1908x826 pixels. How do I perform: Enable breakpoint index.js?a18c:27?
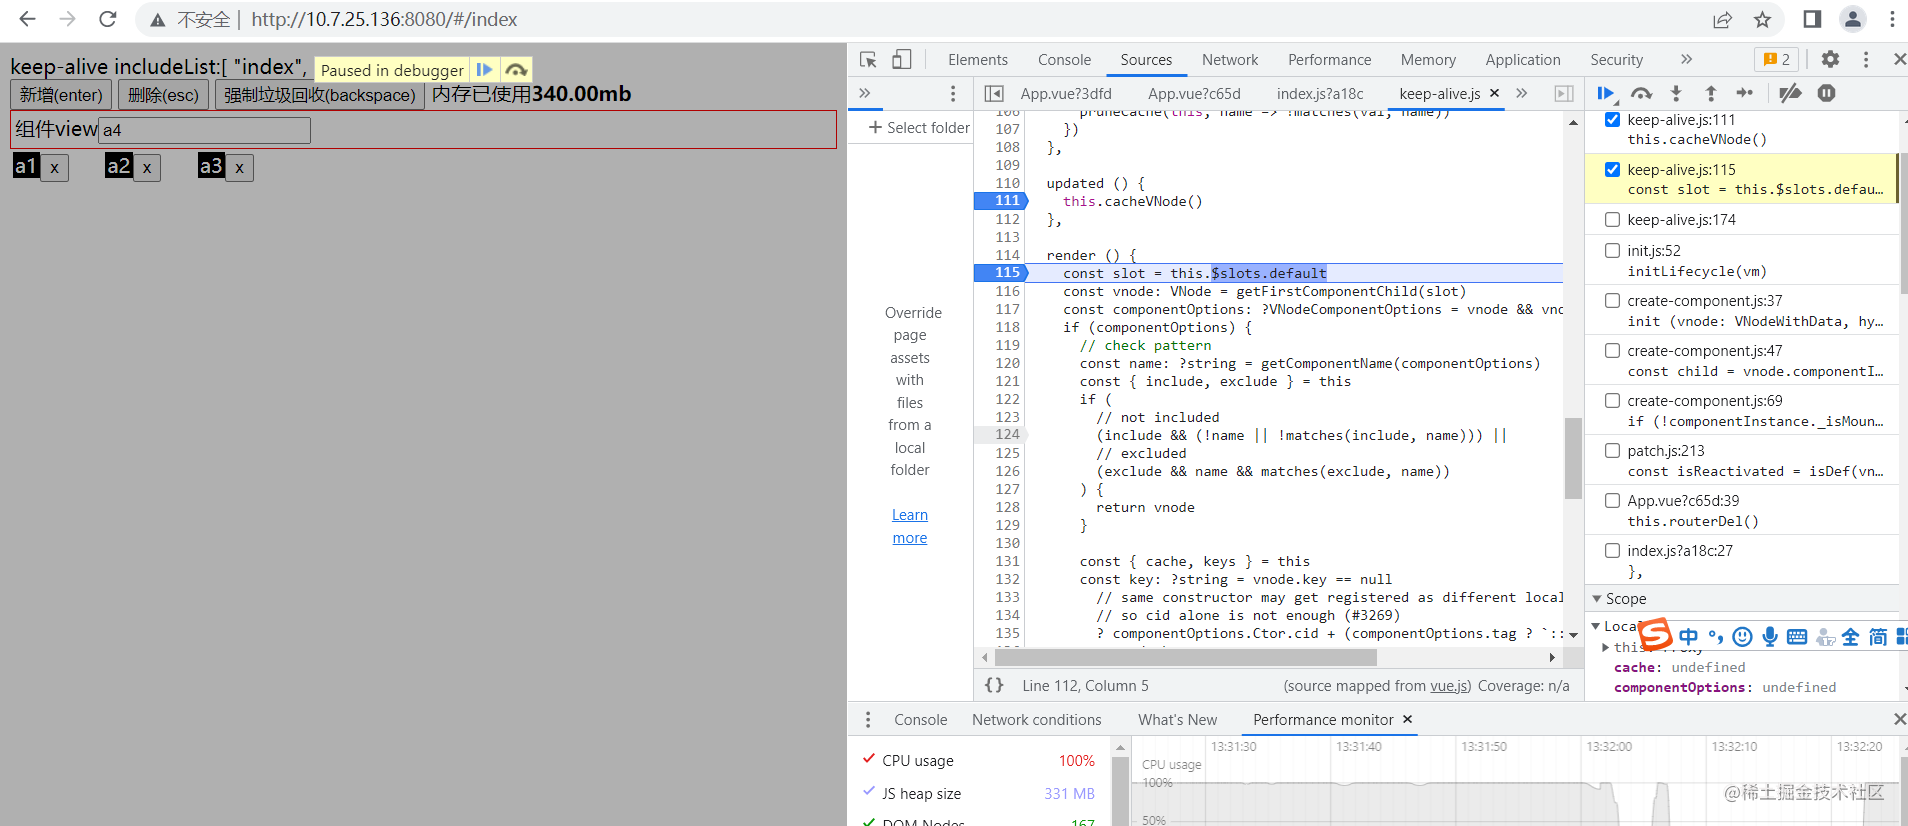(1612, 550)
